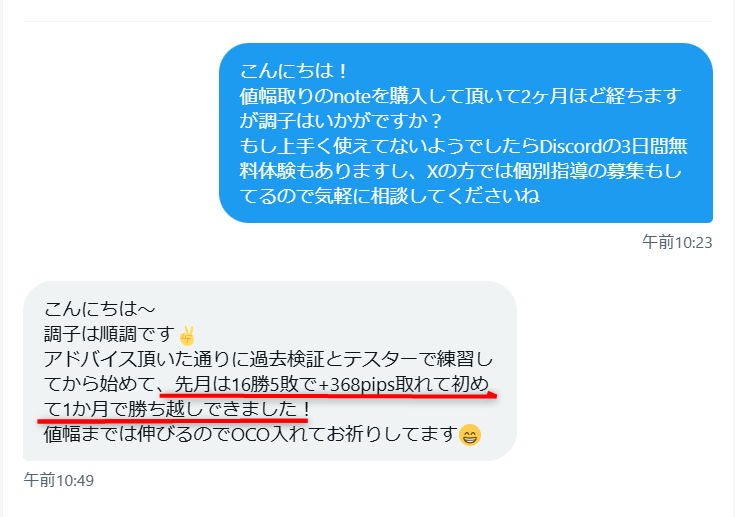
Task: Click the こんにちは！ greeting in the blue bubble
Action: [293, 71]
